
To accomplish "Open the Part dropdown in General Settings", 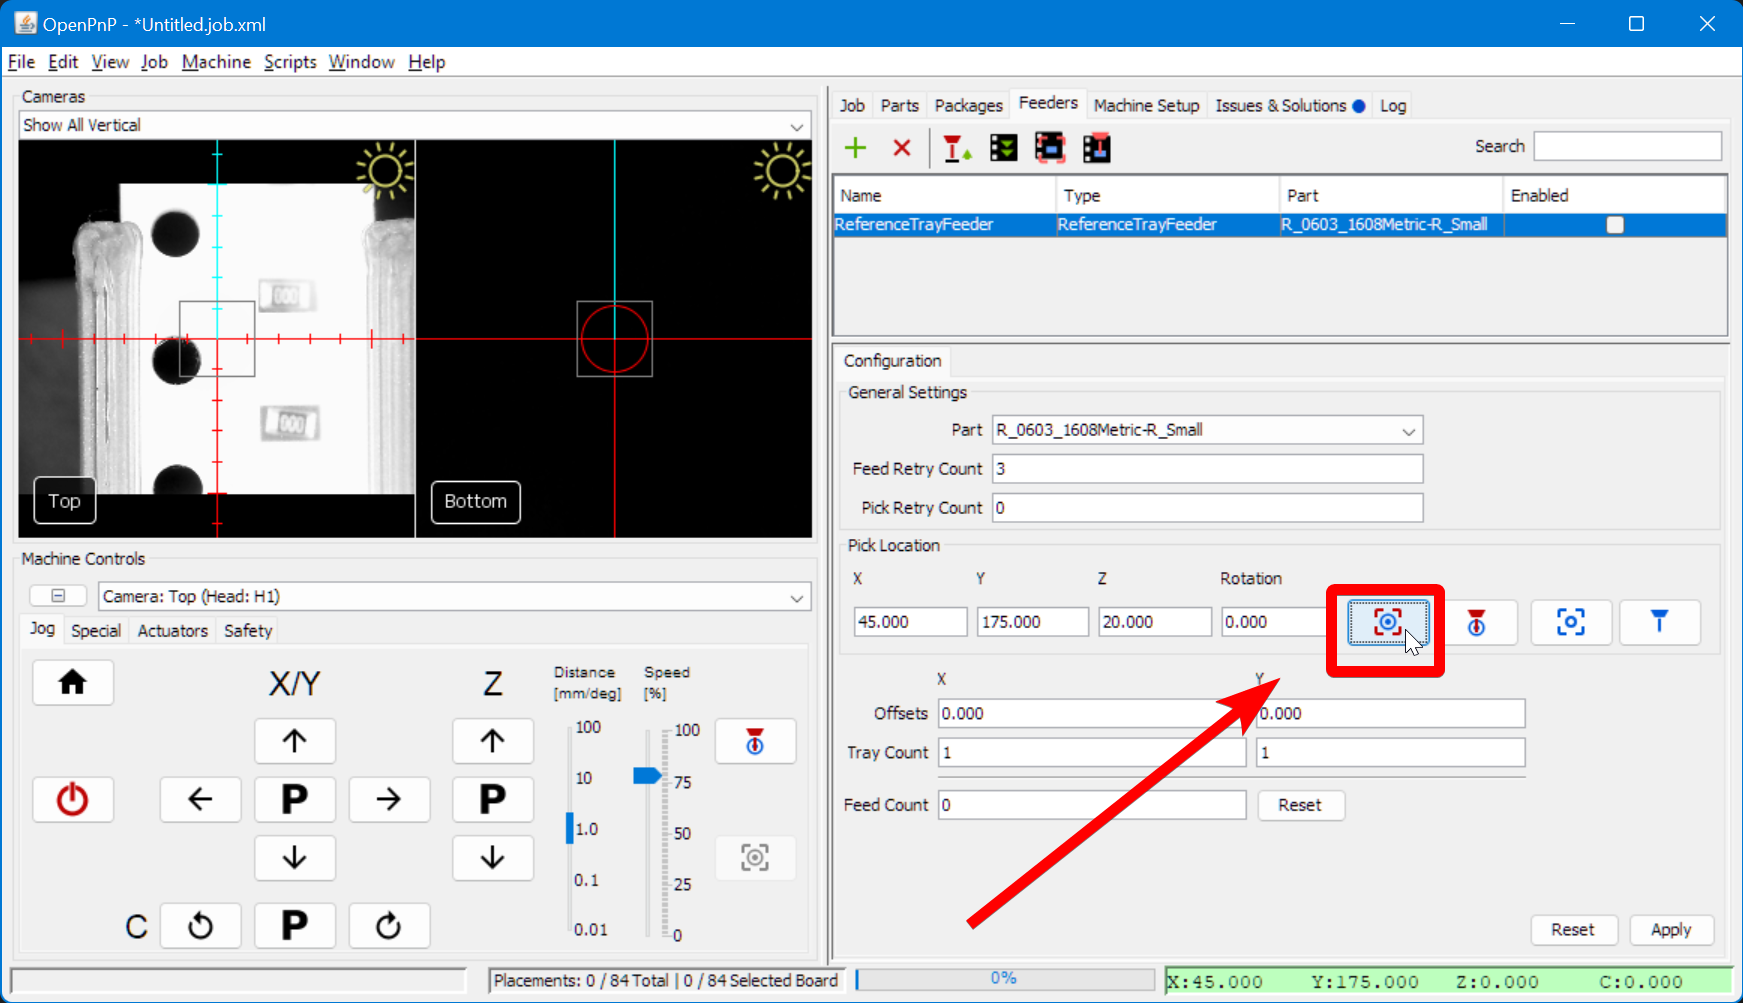I will tap(1410, 430).
